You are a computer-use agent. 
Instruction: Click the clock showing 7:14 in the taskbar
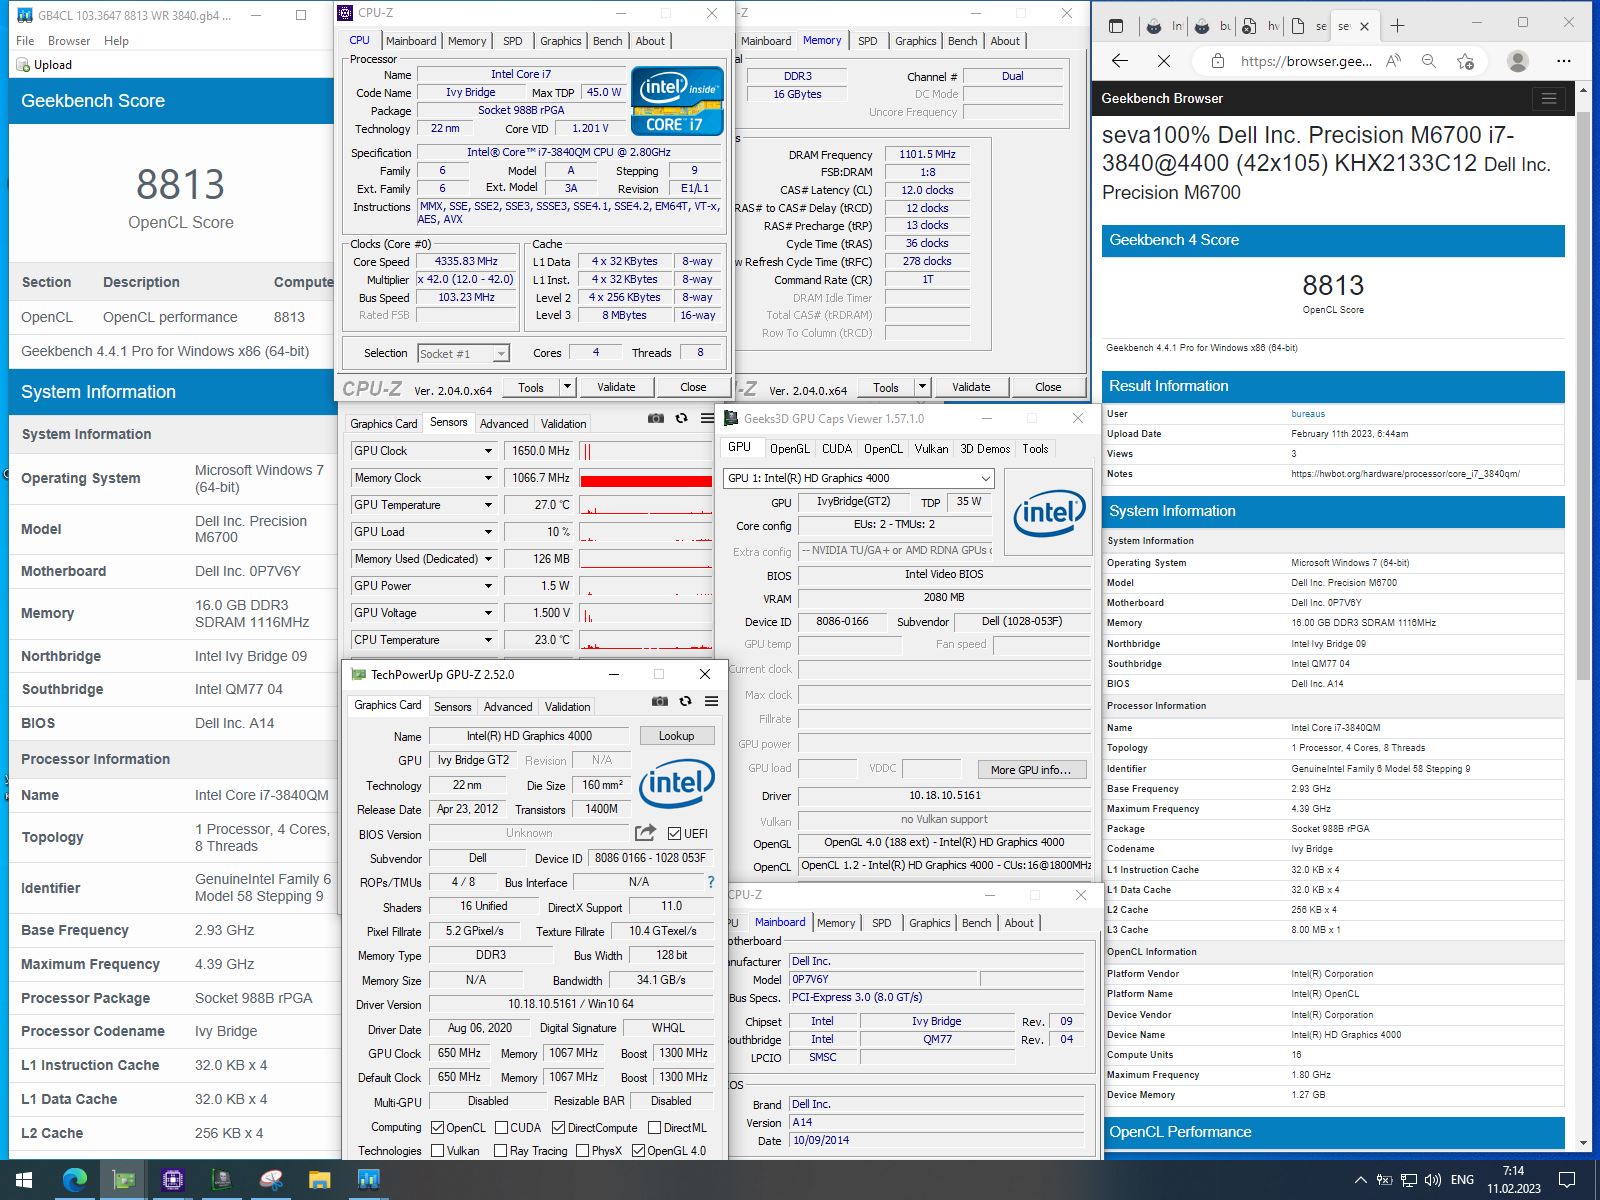point(1513,1171)
